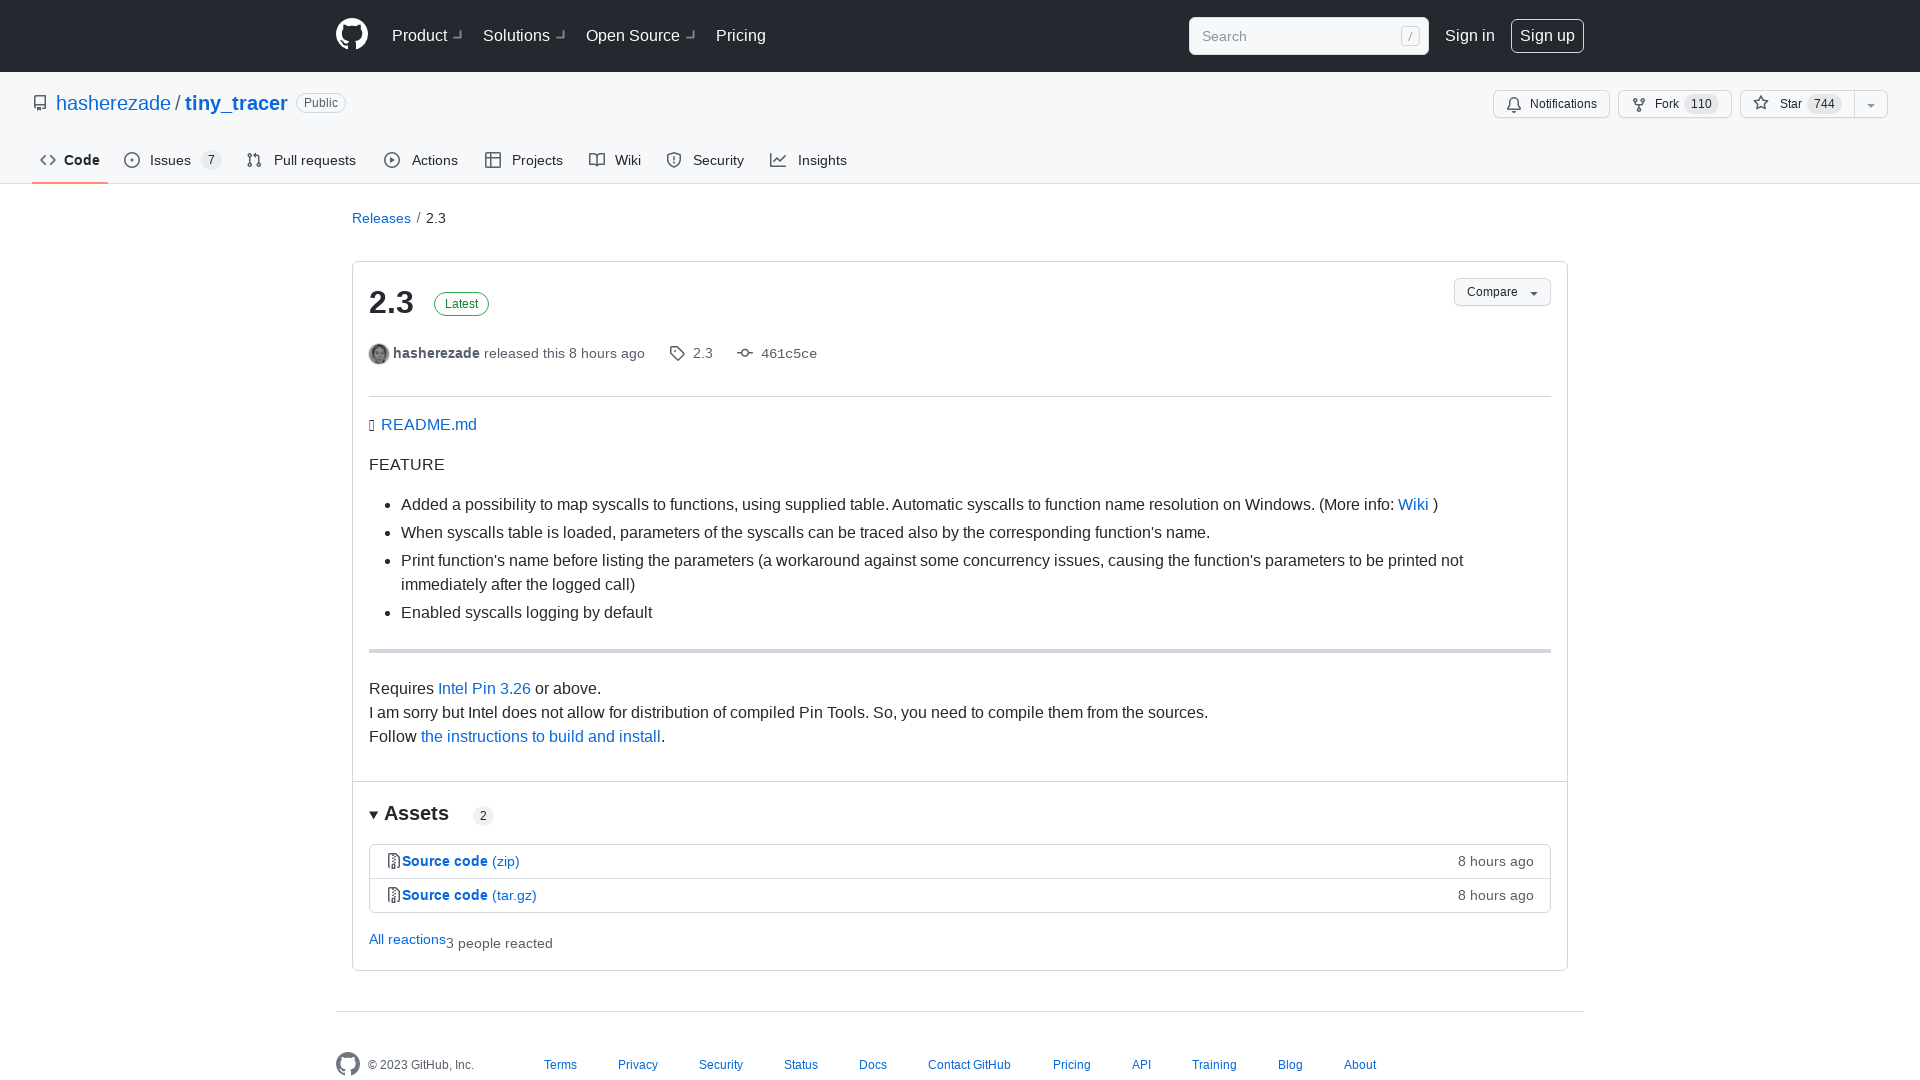This screenshot has height=1080, width=1920.
Task: Open hasherezade's profile from release author
Action: 436,353
